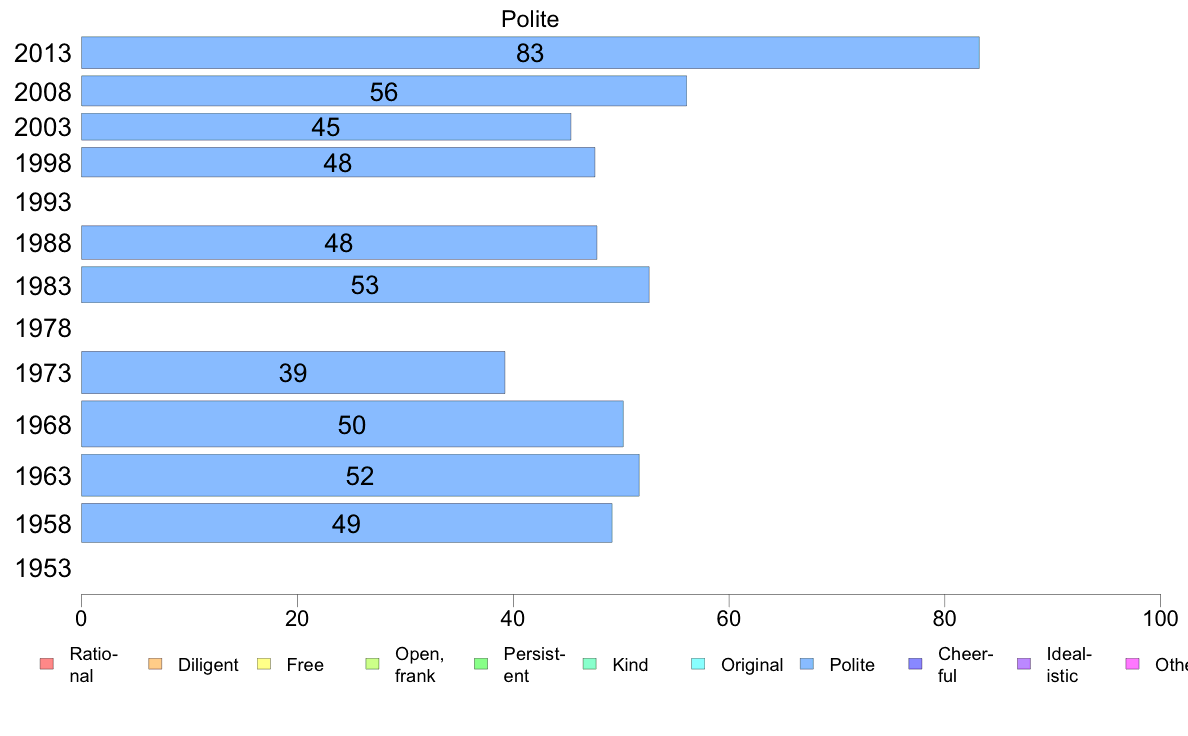Screen dimensions: 1188x736
Task: Select the Kind legend swatch
Action: click(589, 664)
